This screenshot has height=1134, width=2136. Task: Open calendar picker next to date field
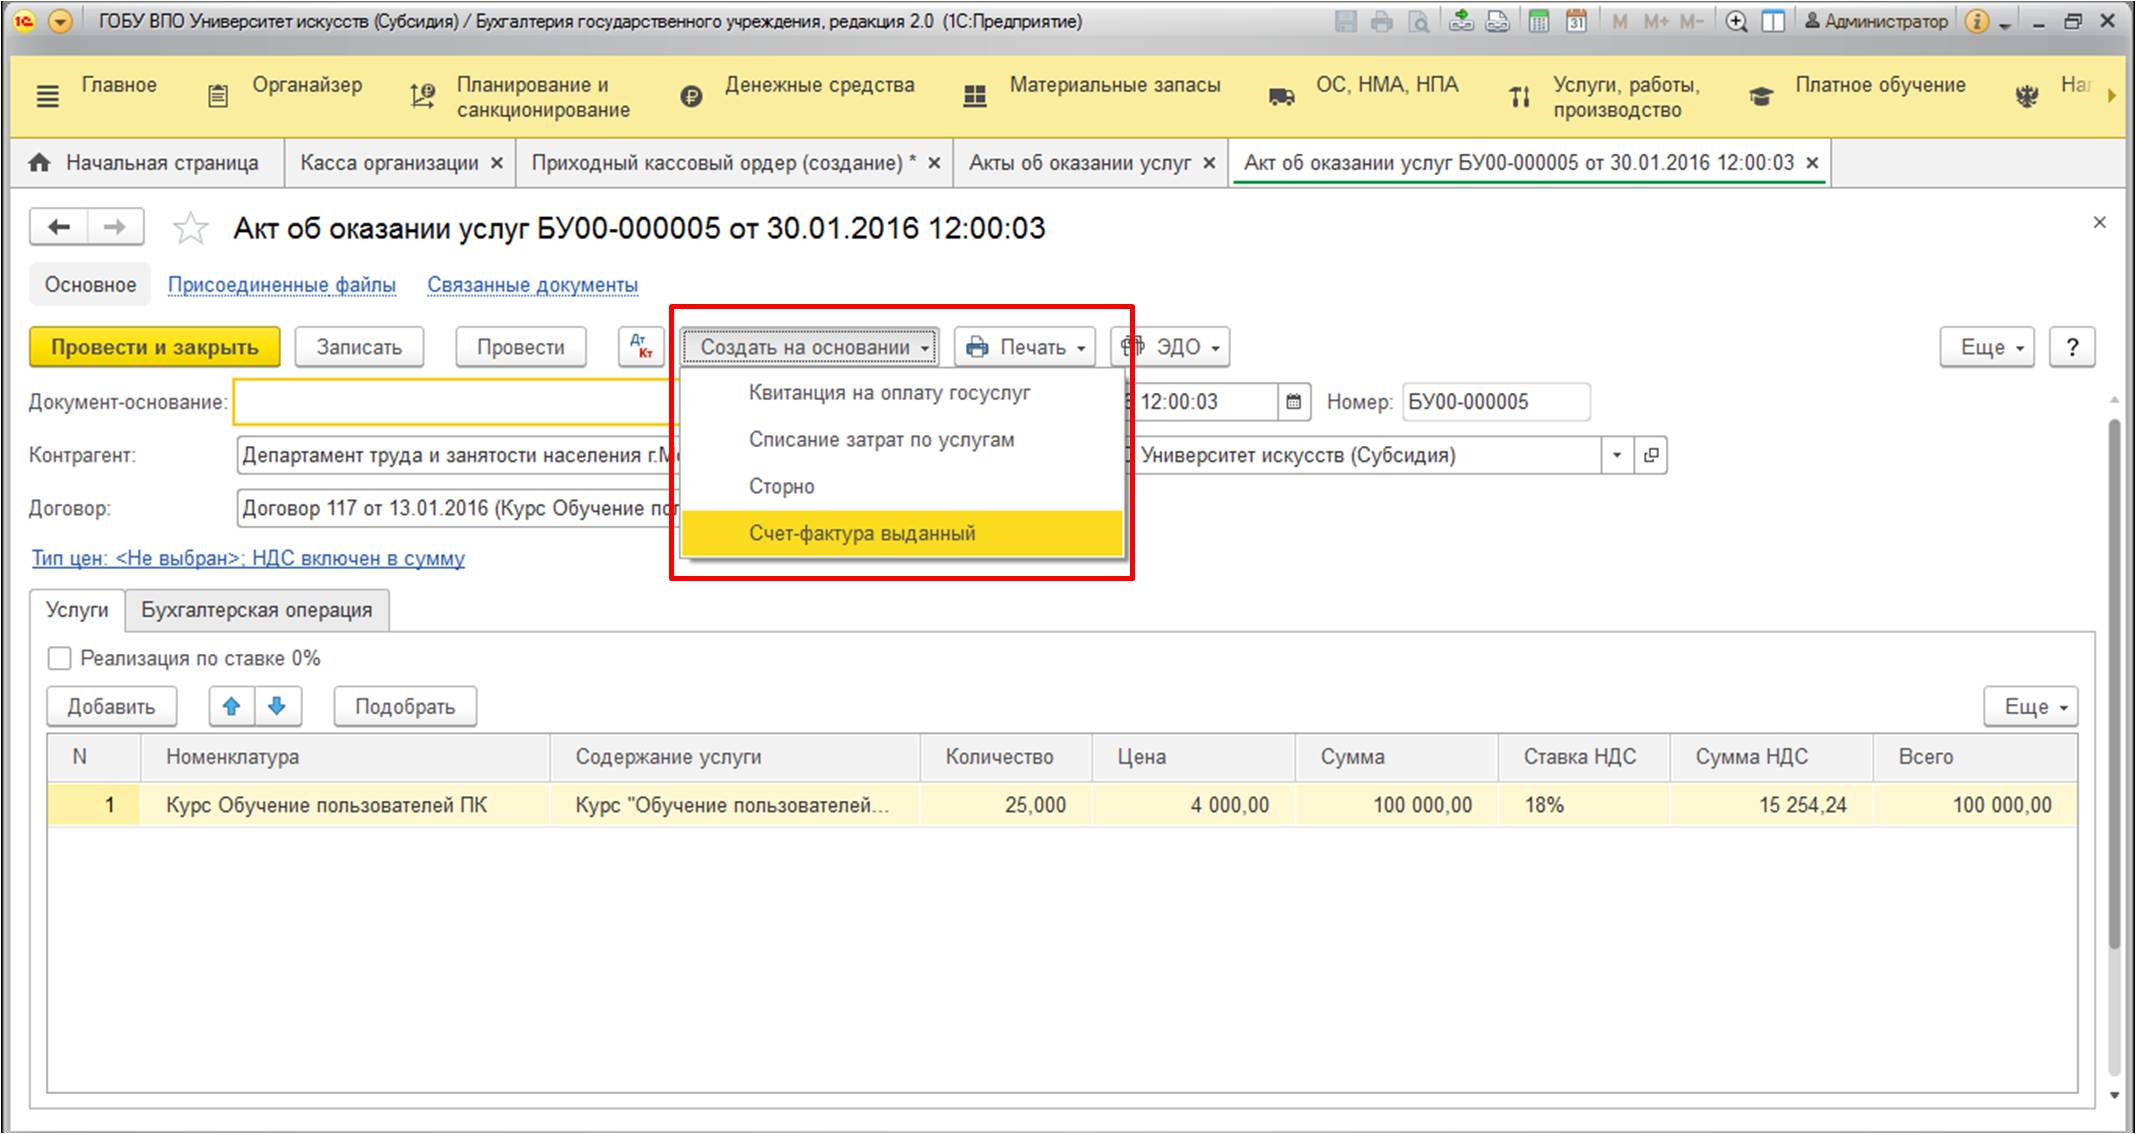[x=1293, y=402]
